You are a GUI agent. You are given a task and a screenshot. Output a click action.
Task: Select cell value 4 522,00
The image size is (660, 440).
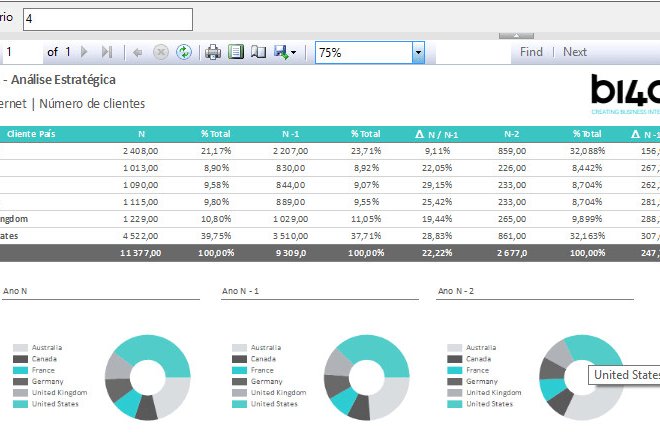(141, 236)
